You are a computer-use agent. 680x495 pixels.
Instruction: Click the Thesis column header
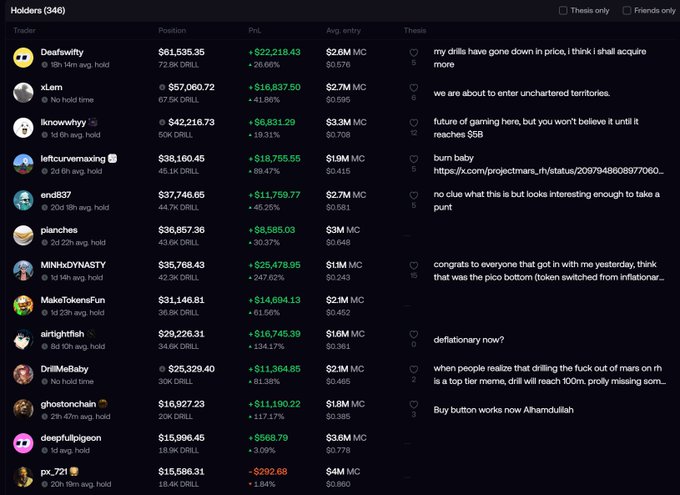[x=415, y=30]
